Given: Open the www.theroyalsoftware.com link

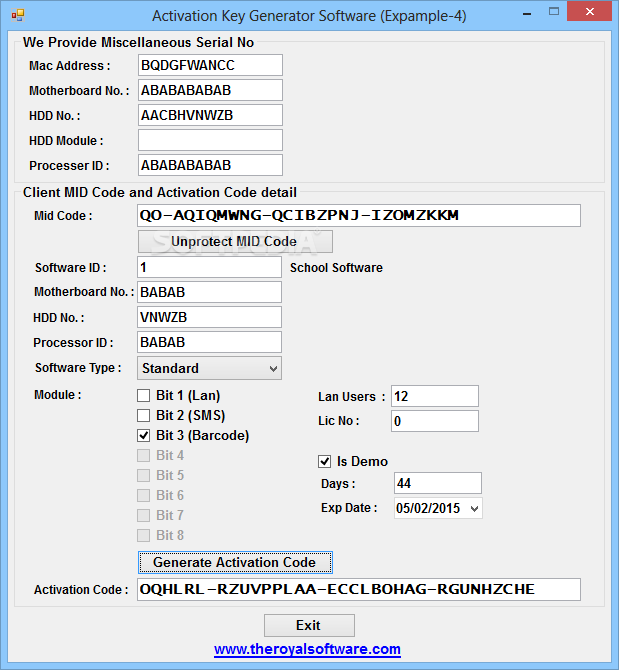Looking at the screenshot, I should point(307,649).
